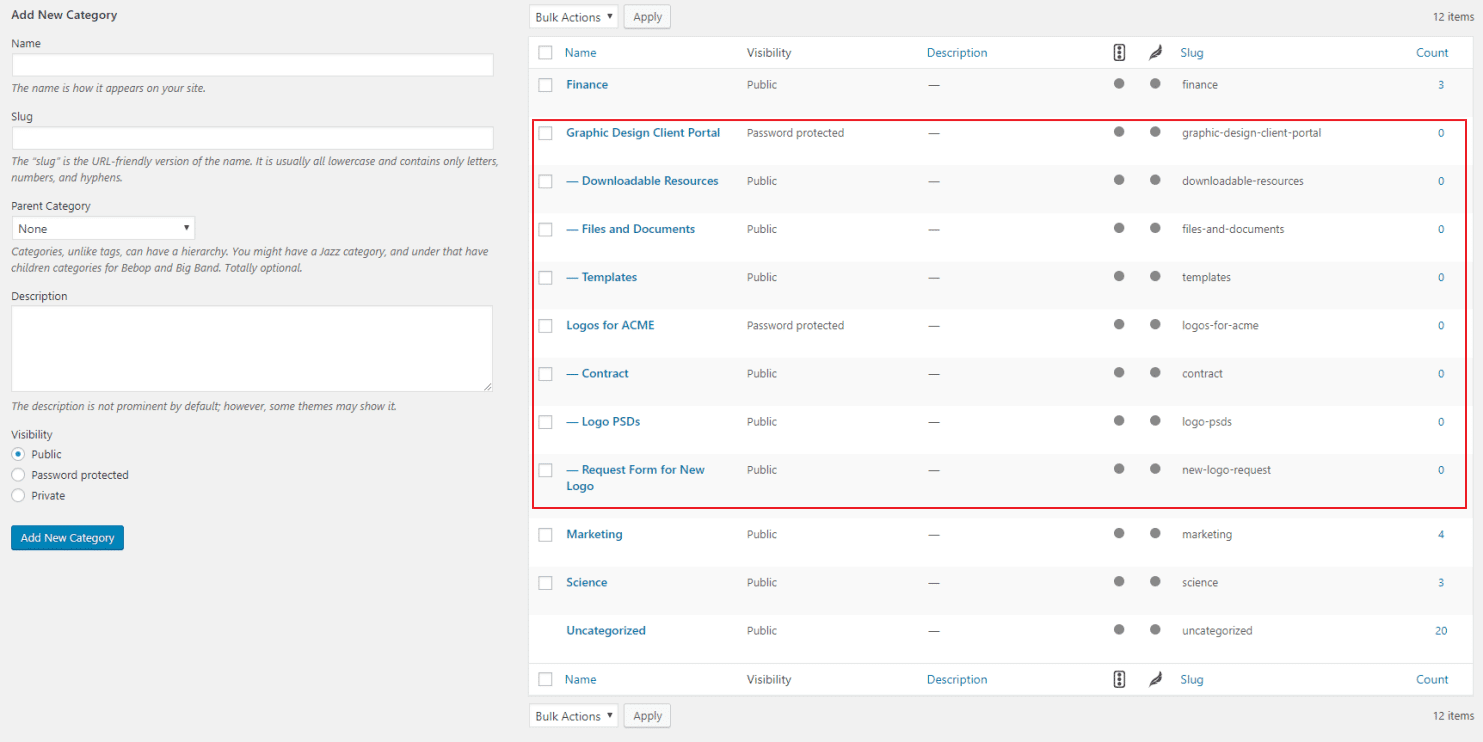Click the feather icon in the bottom table header
Viewport: 1483px width, 742px height.
tap(1156, 679)
